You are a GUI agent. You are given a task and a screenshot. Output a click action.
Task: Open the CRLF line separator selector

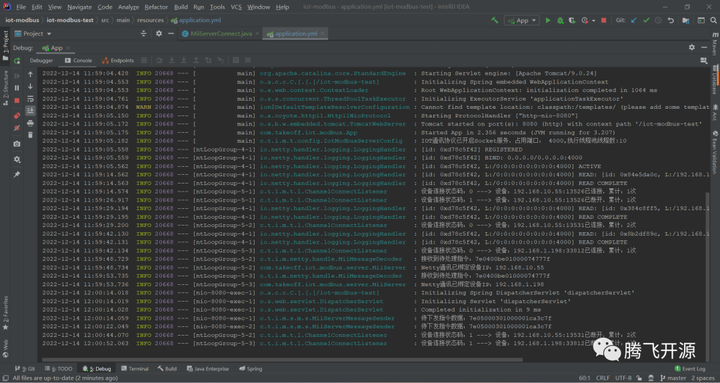(x=602, y=378)
